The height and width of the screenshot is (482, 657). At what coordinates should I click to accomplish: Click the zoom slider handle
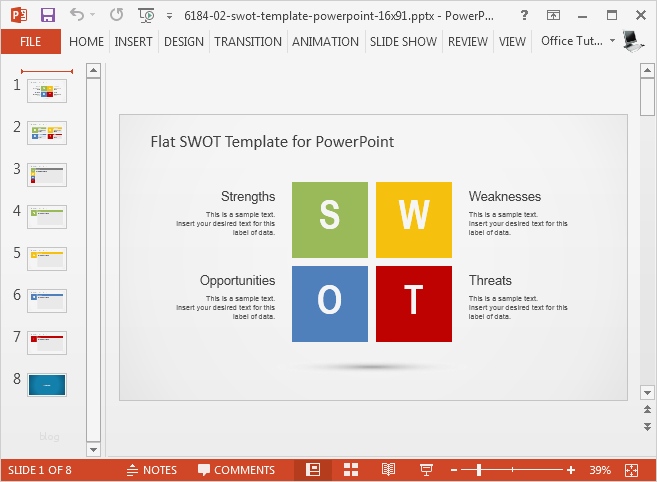(x=479, y=470)
